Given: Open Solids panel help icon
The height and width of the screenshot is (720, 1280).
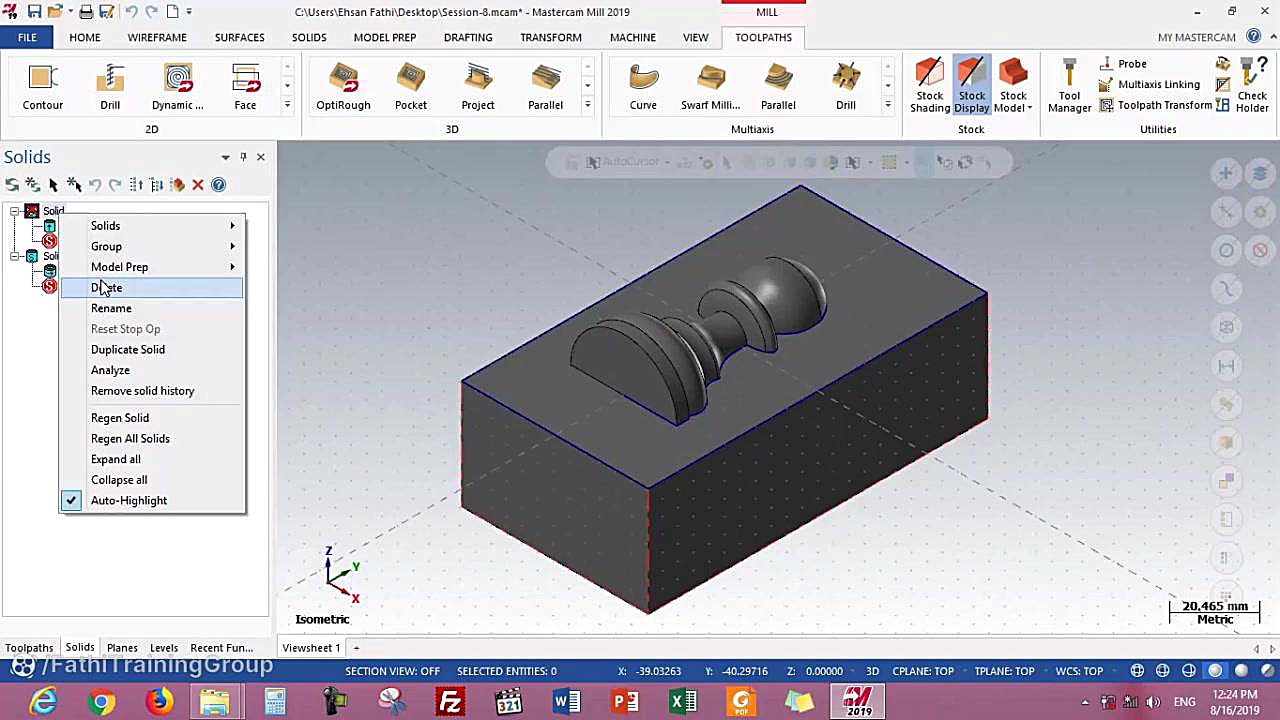Looking at the screenshot, I should click(x=219, y=184).
